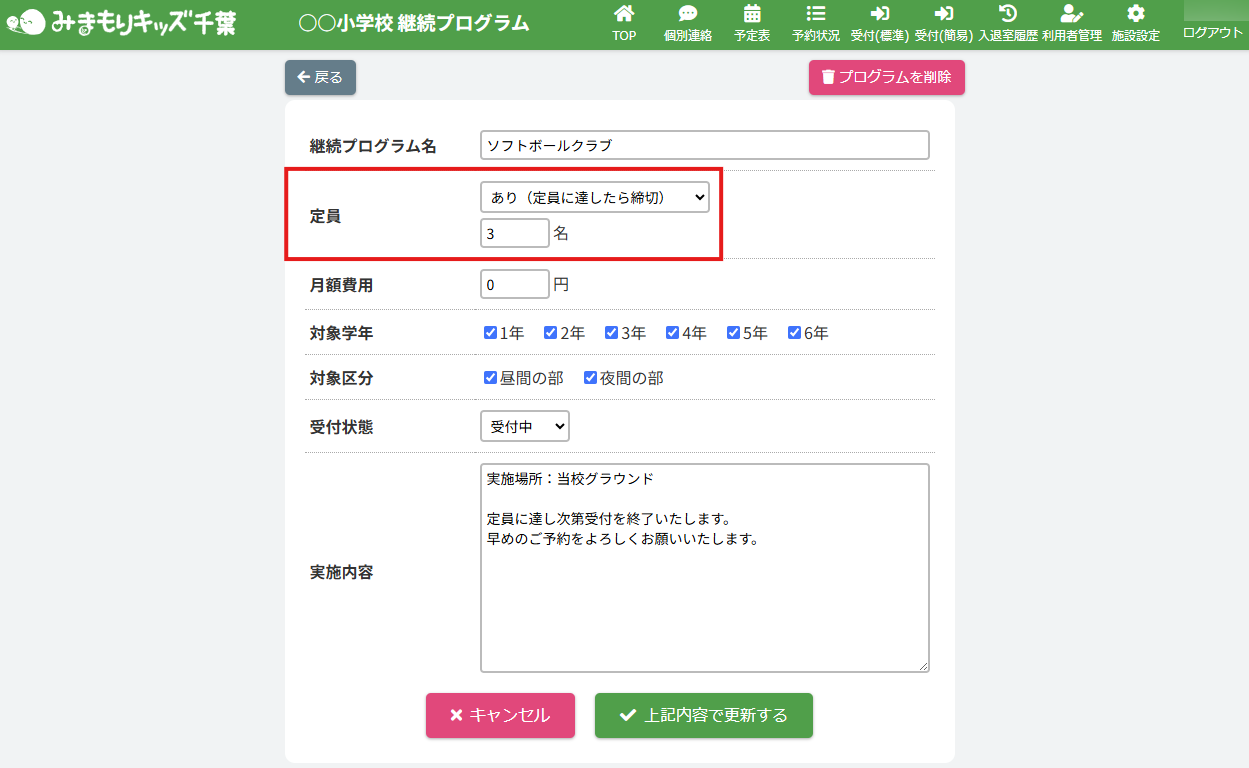Uncheck the 1年 grade checkbox
The height and width of the screenshot is (768, 1249).
491,333
